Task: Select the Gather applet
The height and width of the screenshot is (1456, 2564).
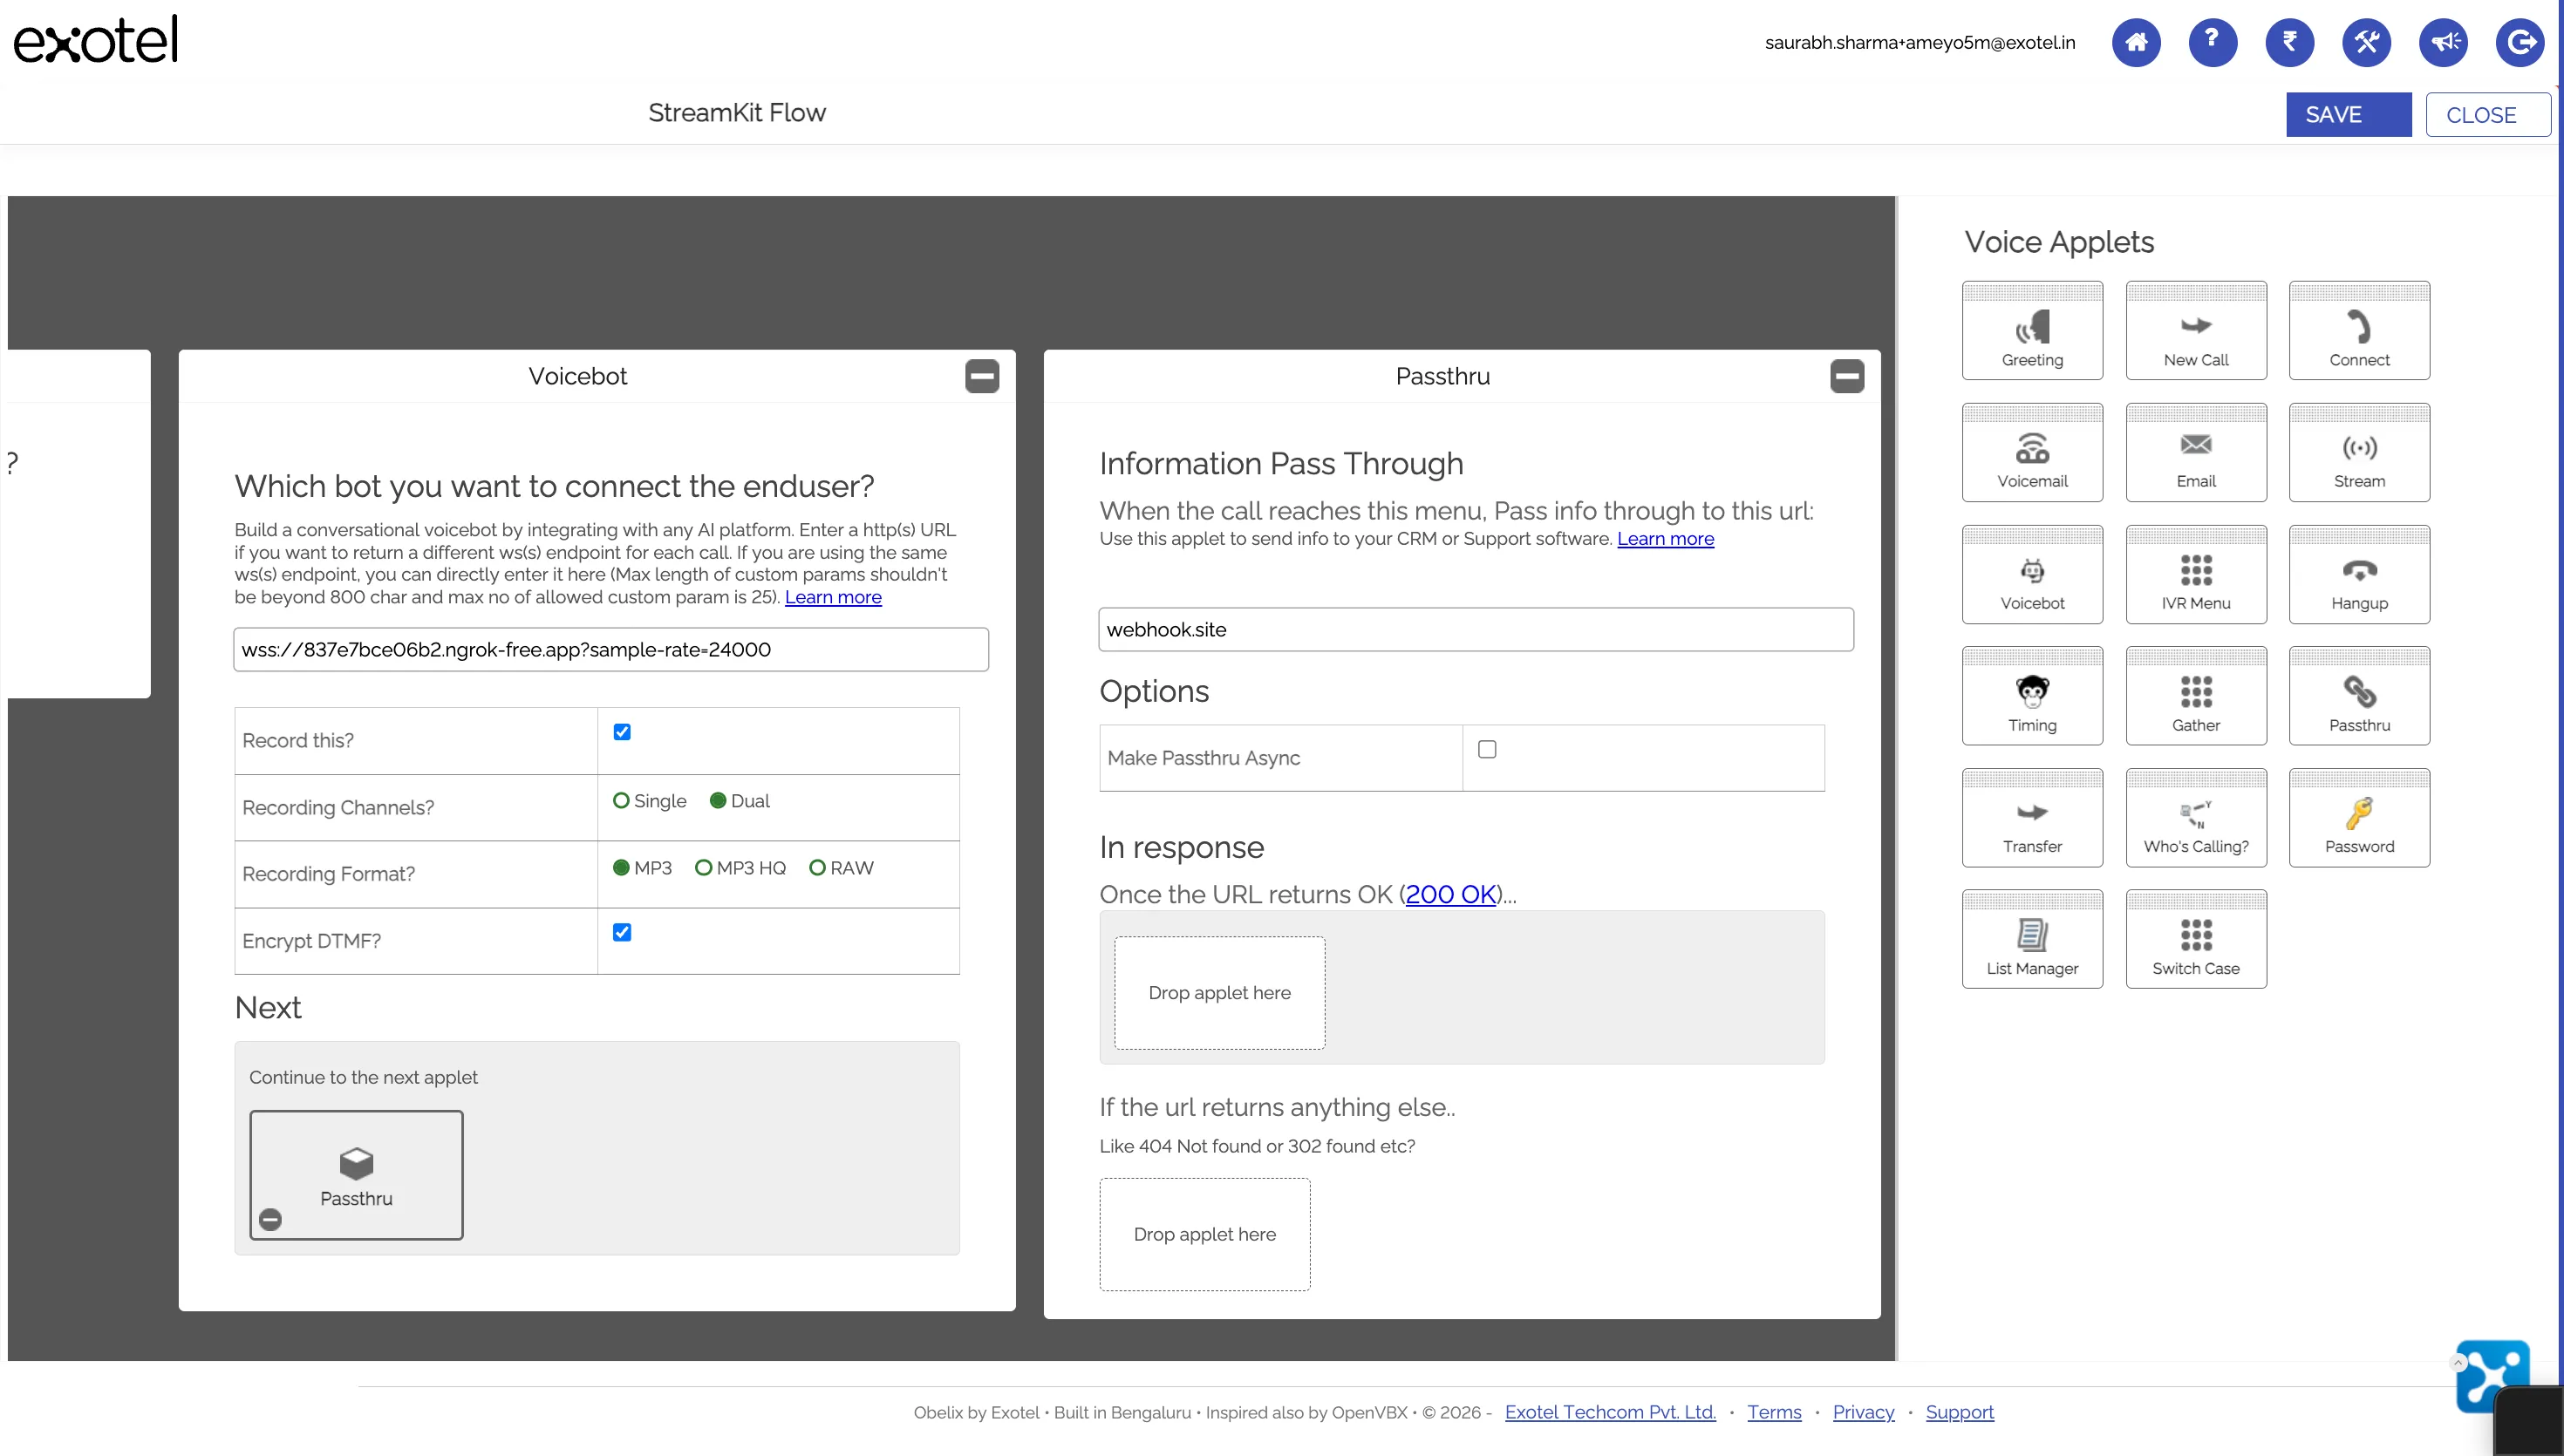Action: [x=2196, y=696]
